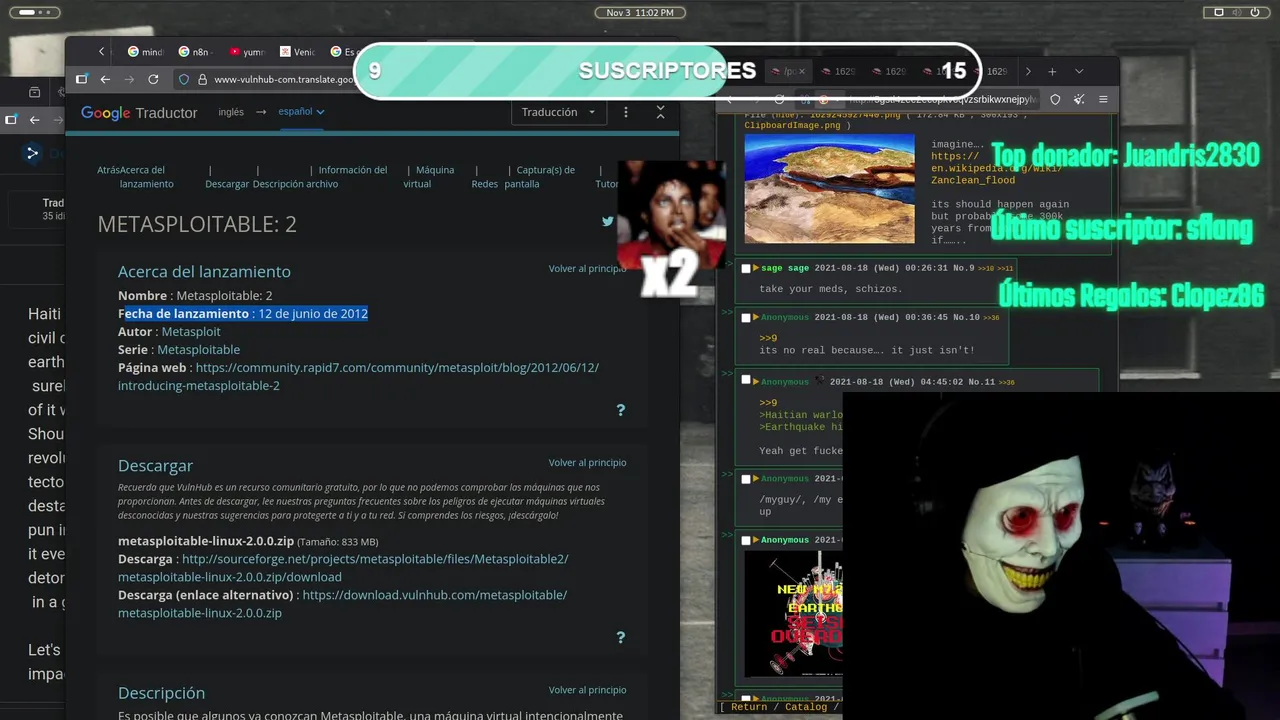Reload the vulnhub page

coord(153,79)
